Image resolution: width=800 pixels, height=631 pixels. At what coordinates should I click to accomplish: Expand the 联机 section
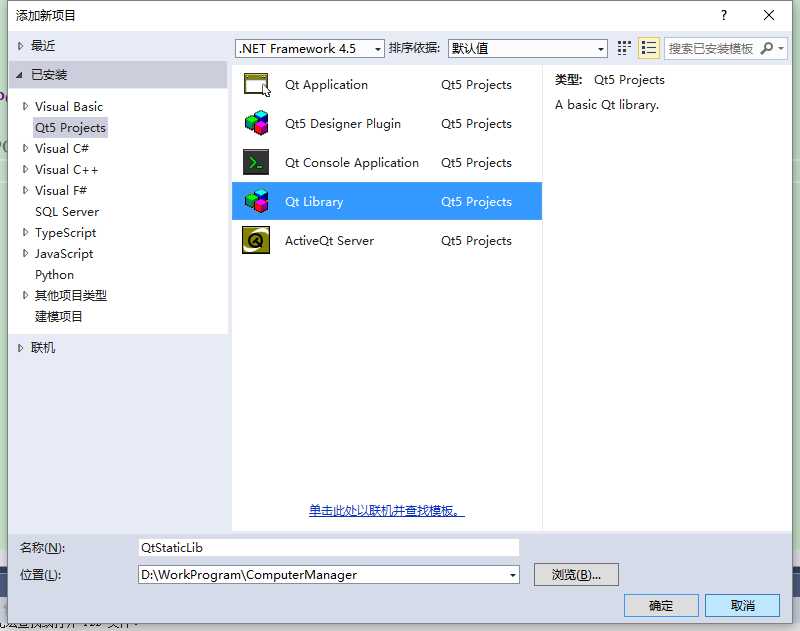pyautogui.click(x=20, y=348)
